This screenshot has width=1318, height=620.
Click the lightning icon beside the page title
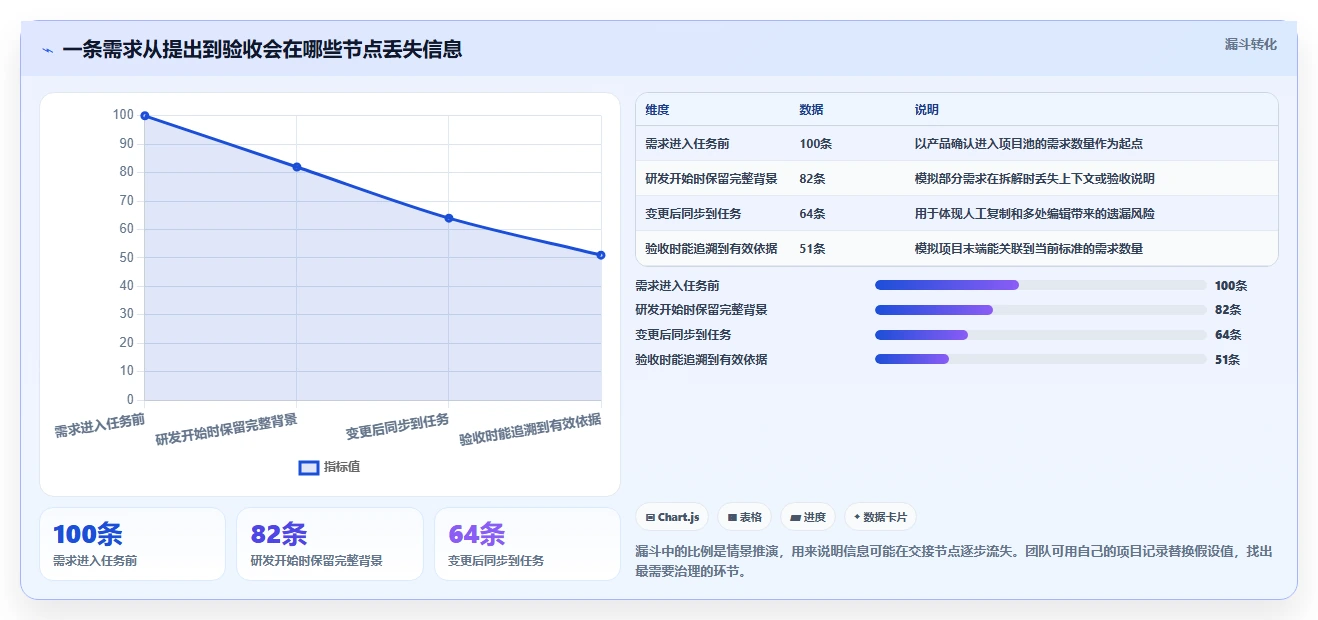point(47,50)
